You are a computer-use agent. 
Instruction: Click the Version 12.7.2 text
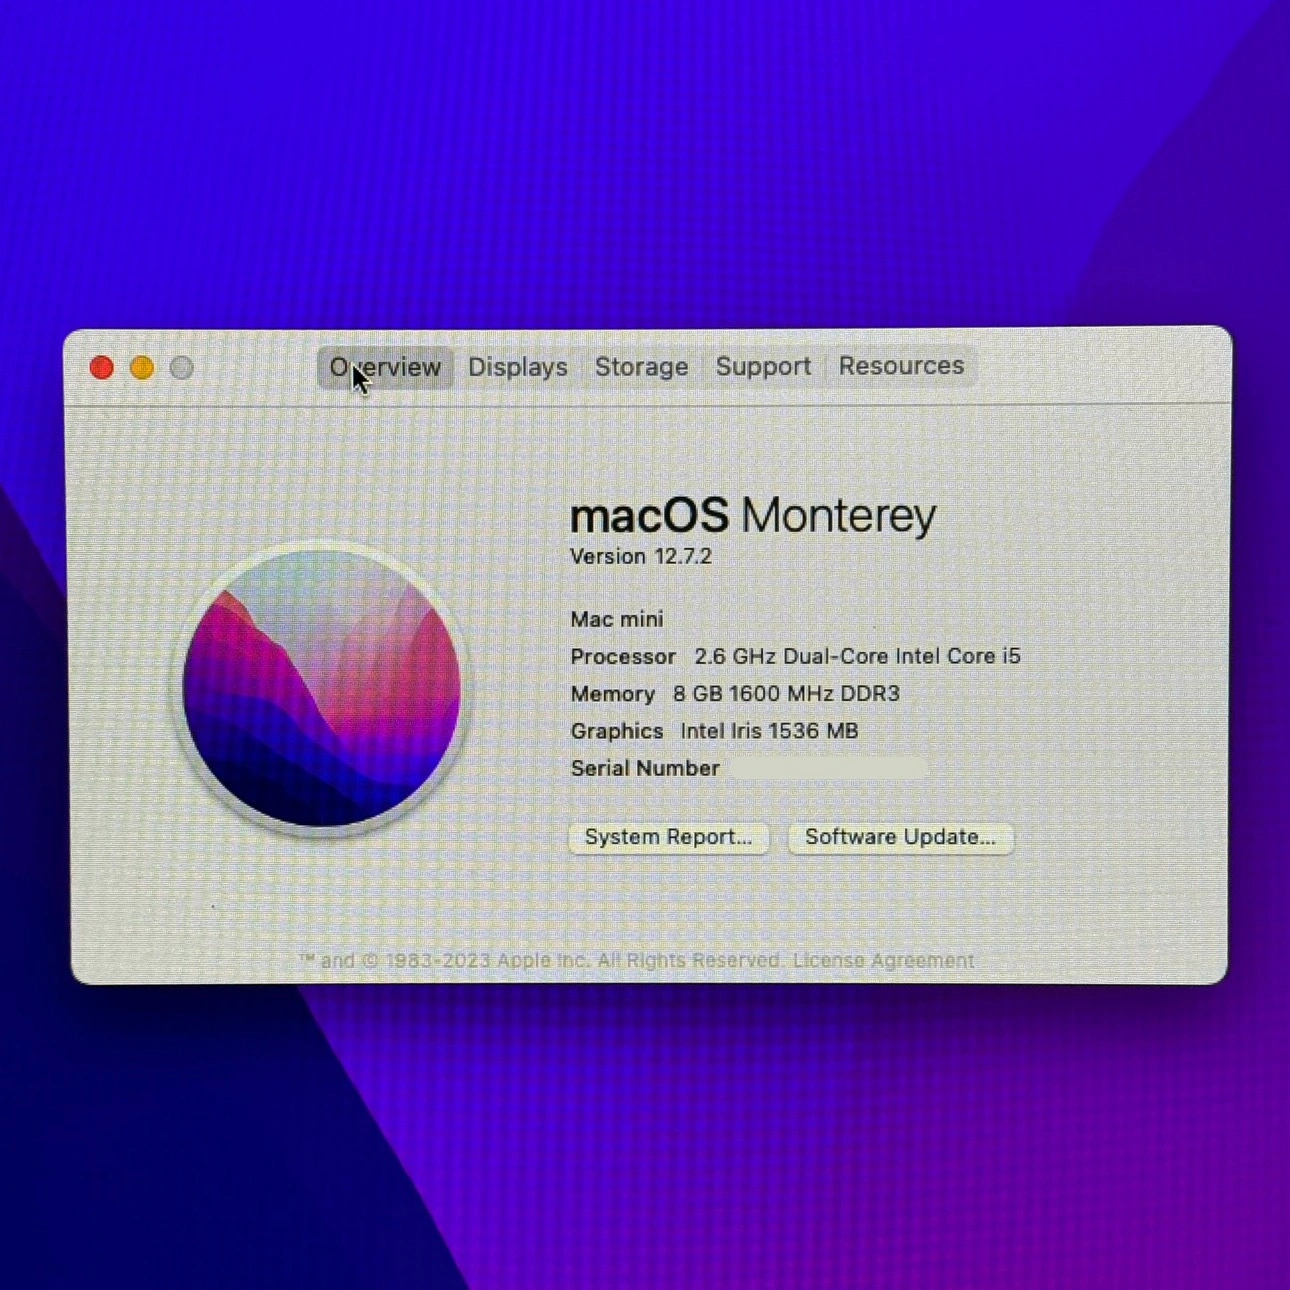click(641, 556)
